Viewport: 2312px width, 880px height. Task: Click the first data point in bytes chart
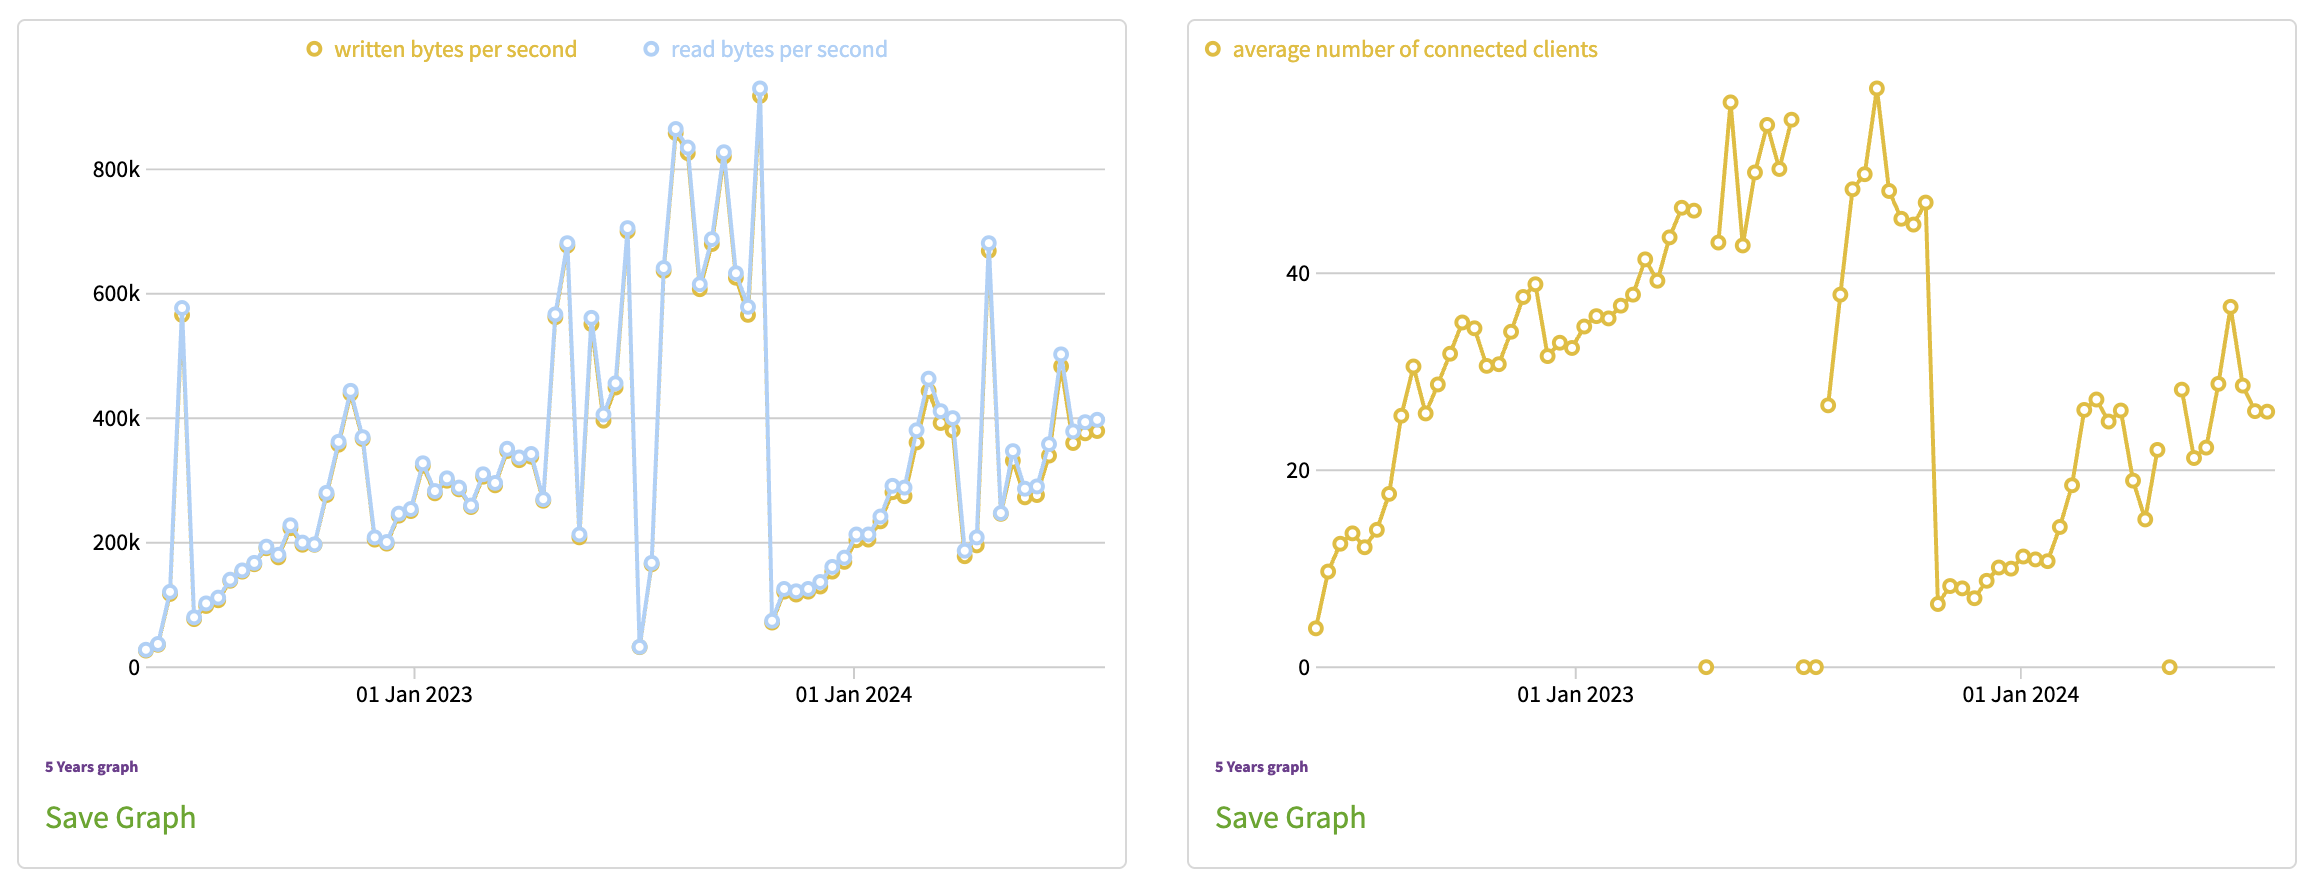point(146,650)
